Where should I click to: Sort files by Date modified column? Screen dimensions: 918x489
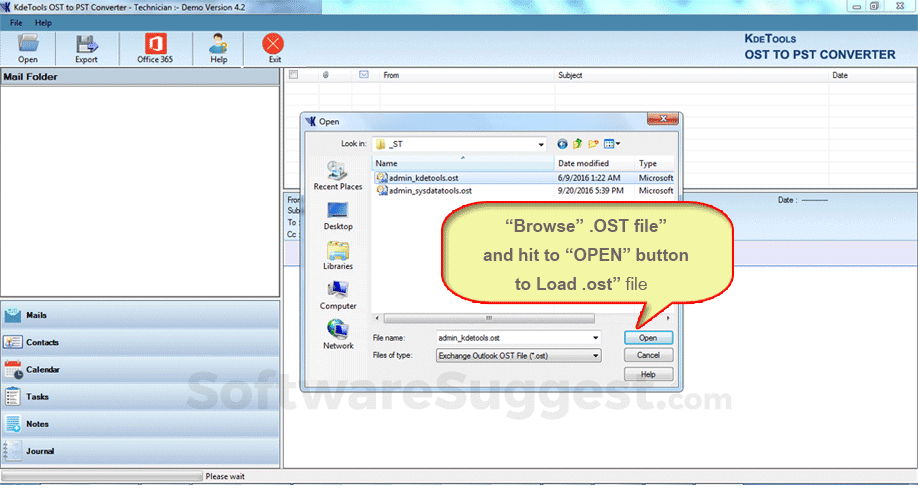coord(594,163)
